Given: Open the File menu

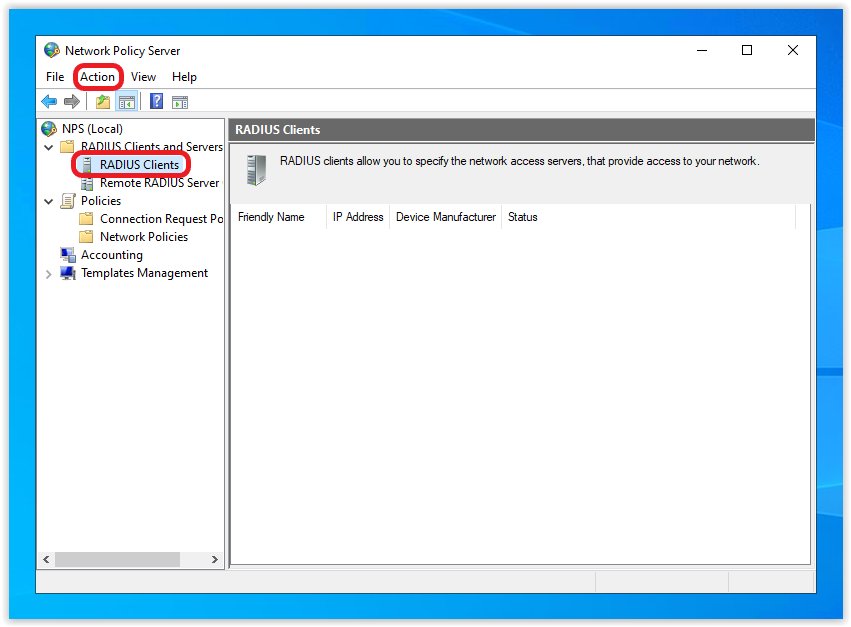Looking at the screenshot, I should 55,77.
